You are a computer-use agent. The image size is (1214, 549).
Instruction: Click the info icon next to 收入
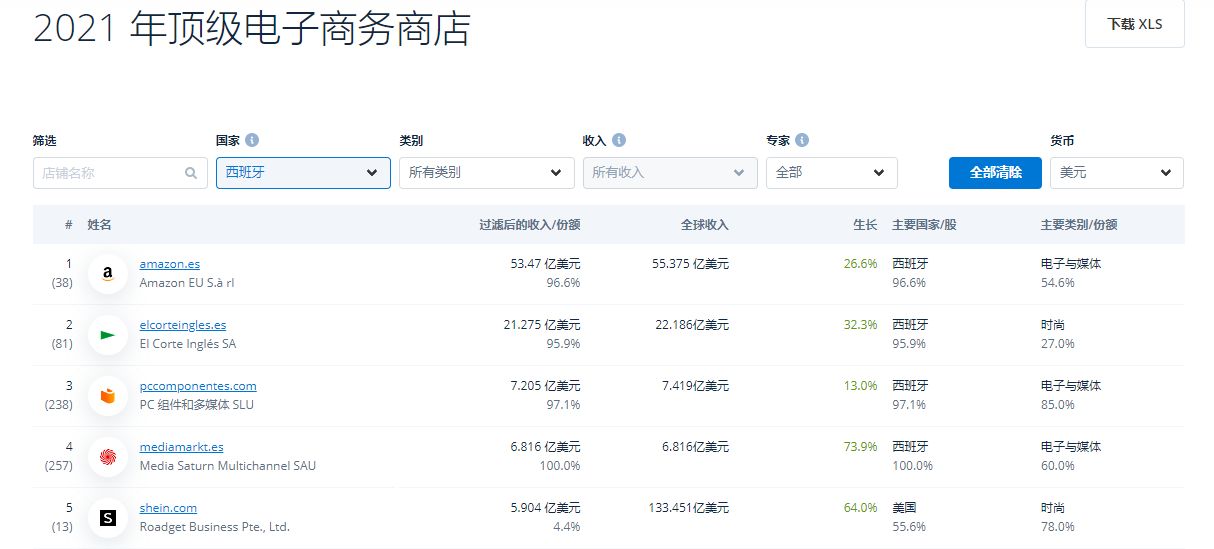pyautogui.click(x=619, y=141)
